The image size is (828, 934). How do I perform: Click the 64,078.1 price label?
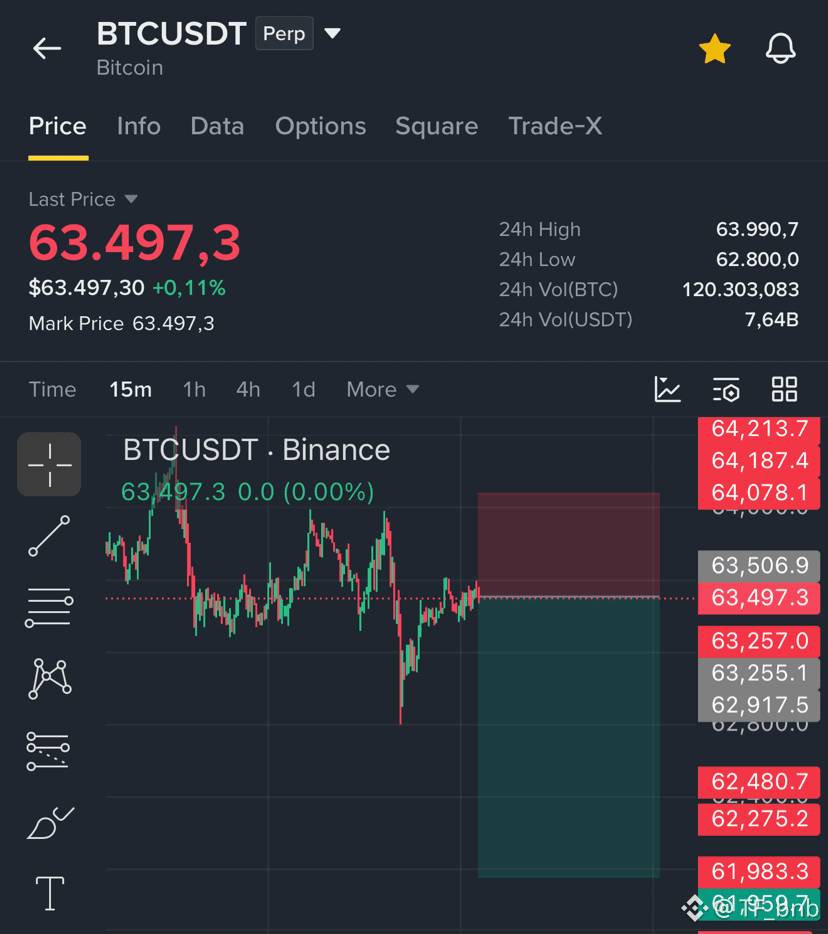click(759, 493)
